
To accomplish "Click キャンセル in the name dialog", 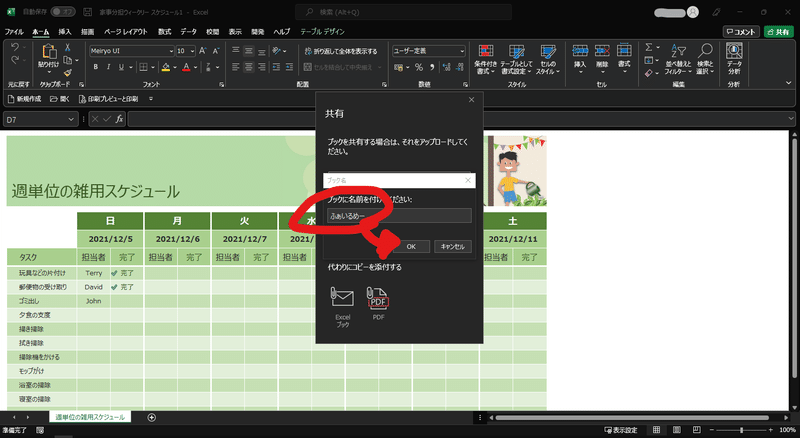I will pyautogui.click(x=453, y=247).
